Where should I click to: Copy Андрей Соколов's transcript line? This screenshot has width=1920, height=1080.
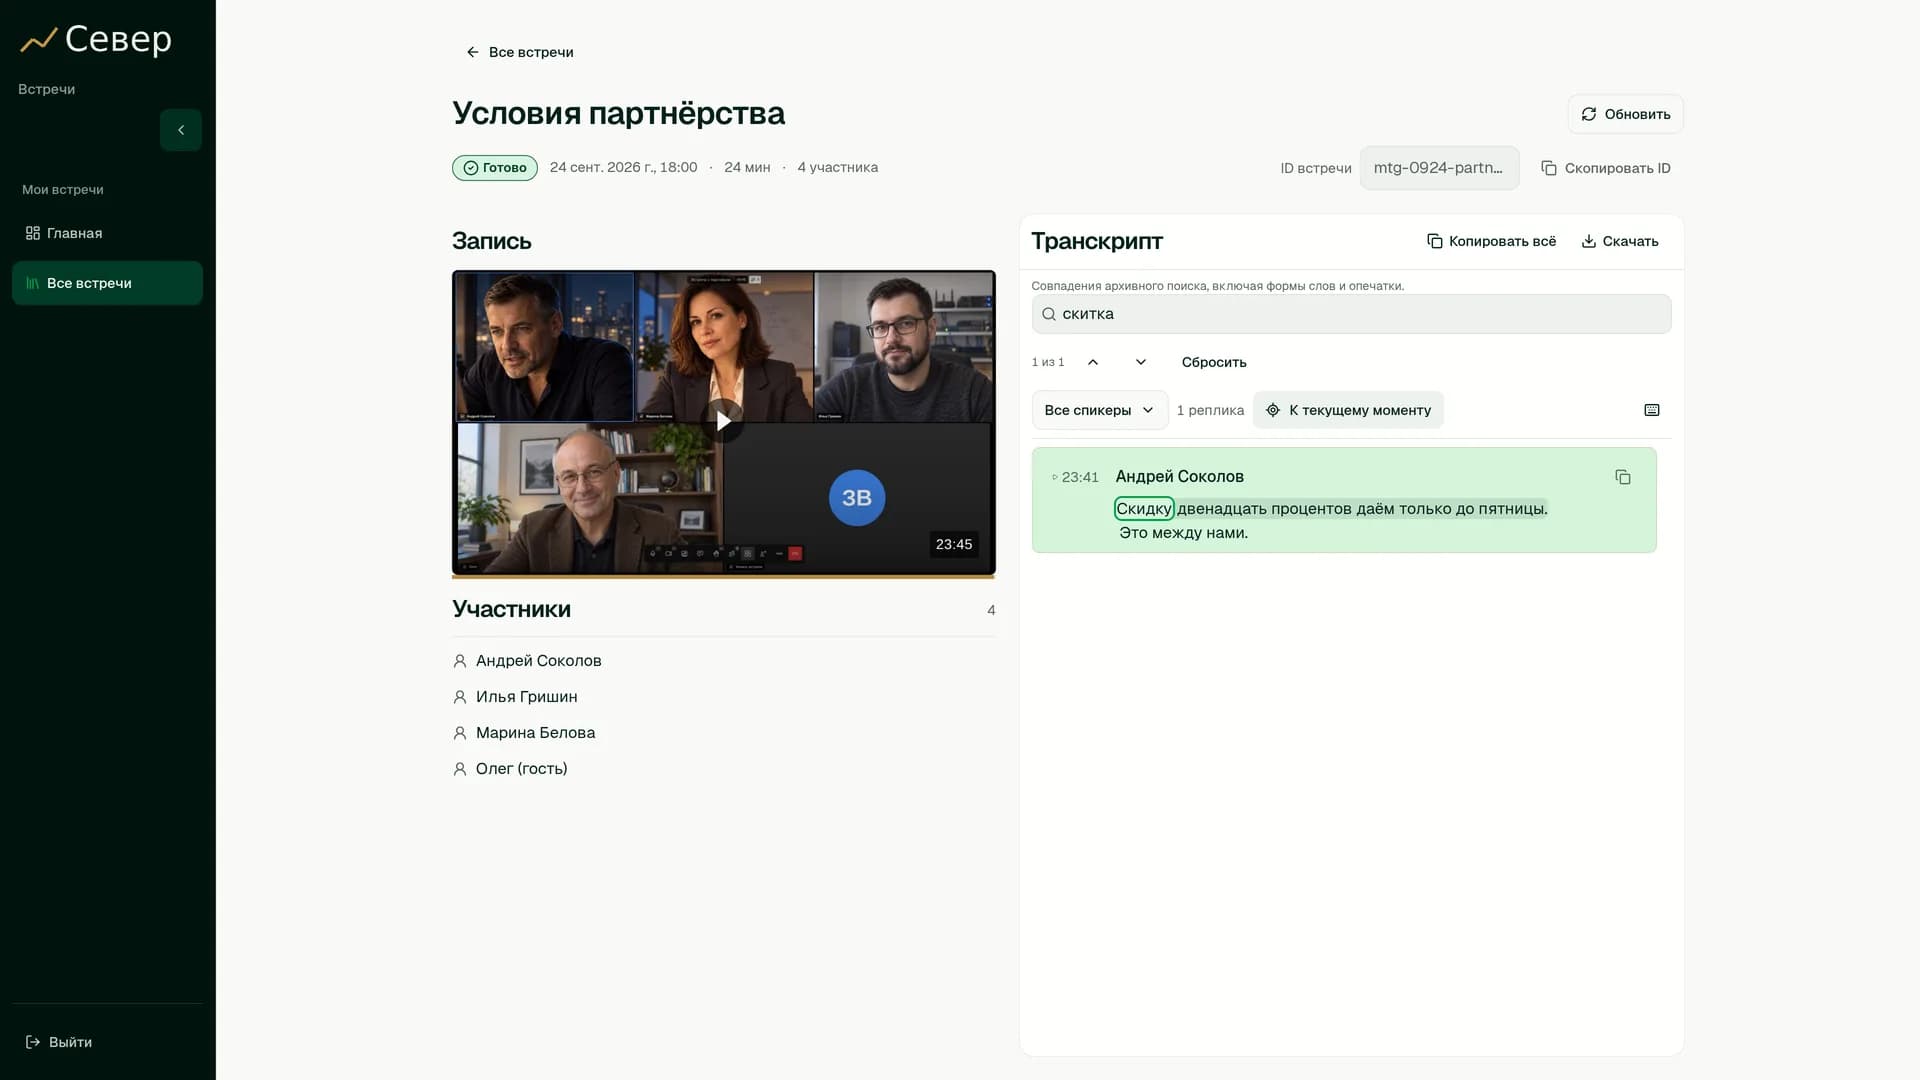pos(1623,477)
